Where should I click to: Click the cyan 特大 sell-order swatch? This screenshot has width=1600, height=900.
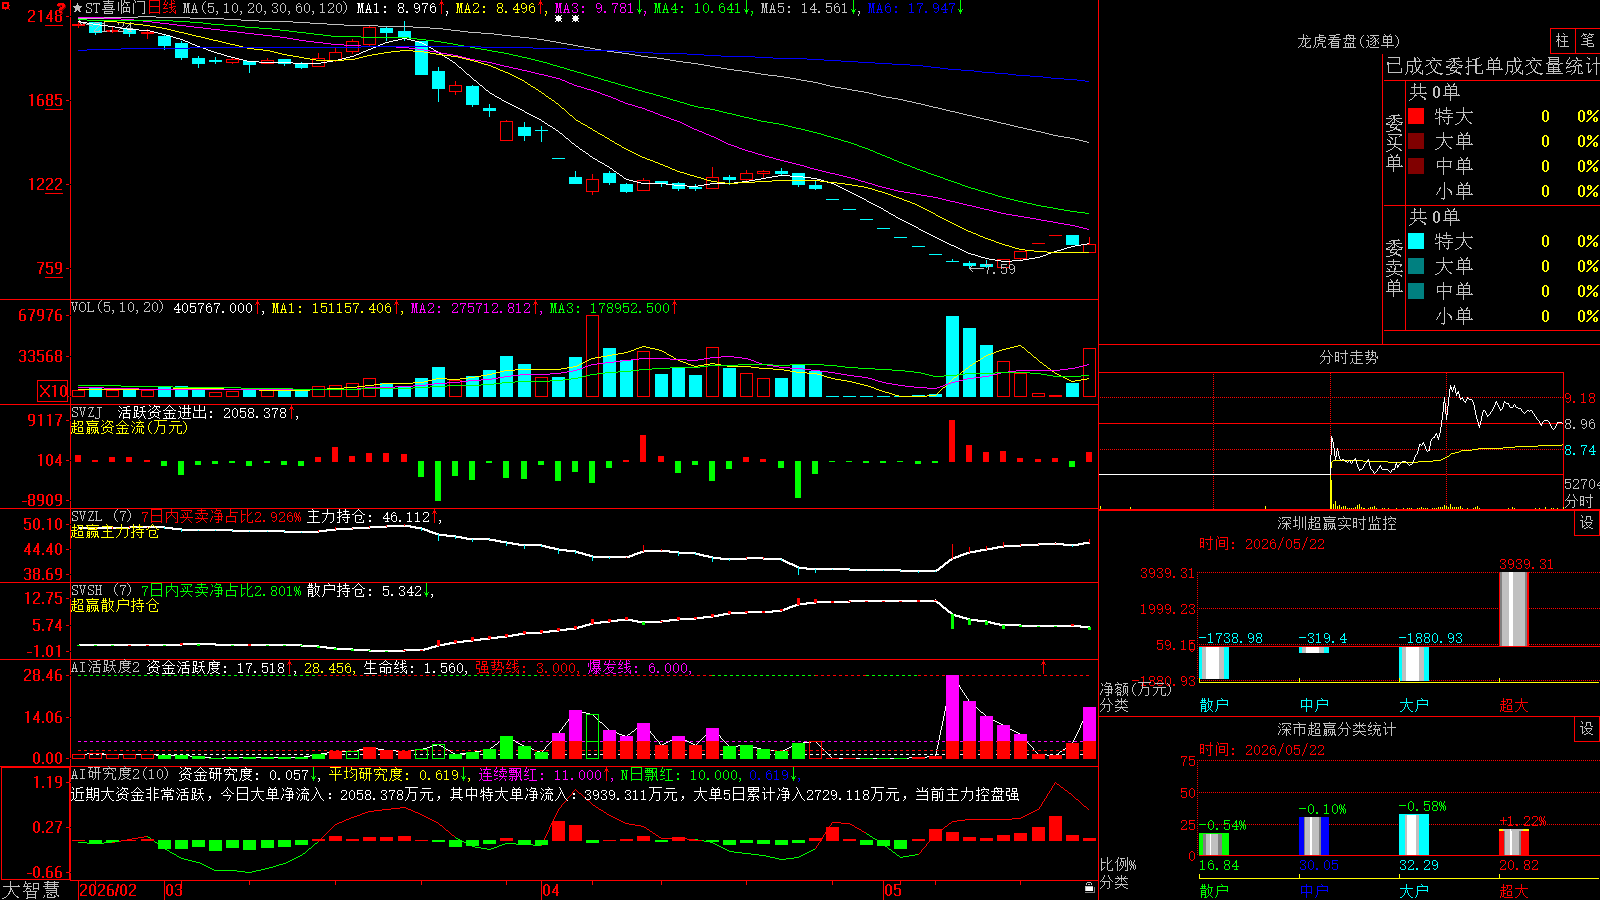pyautogui.click(x=1416, y=241)
